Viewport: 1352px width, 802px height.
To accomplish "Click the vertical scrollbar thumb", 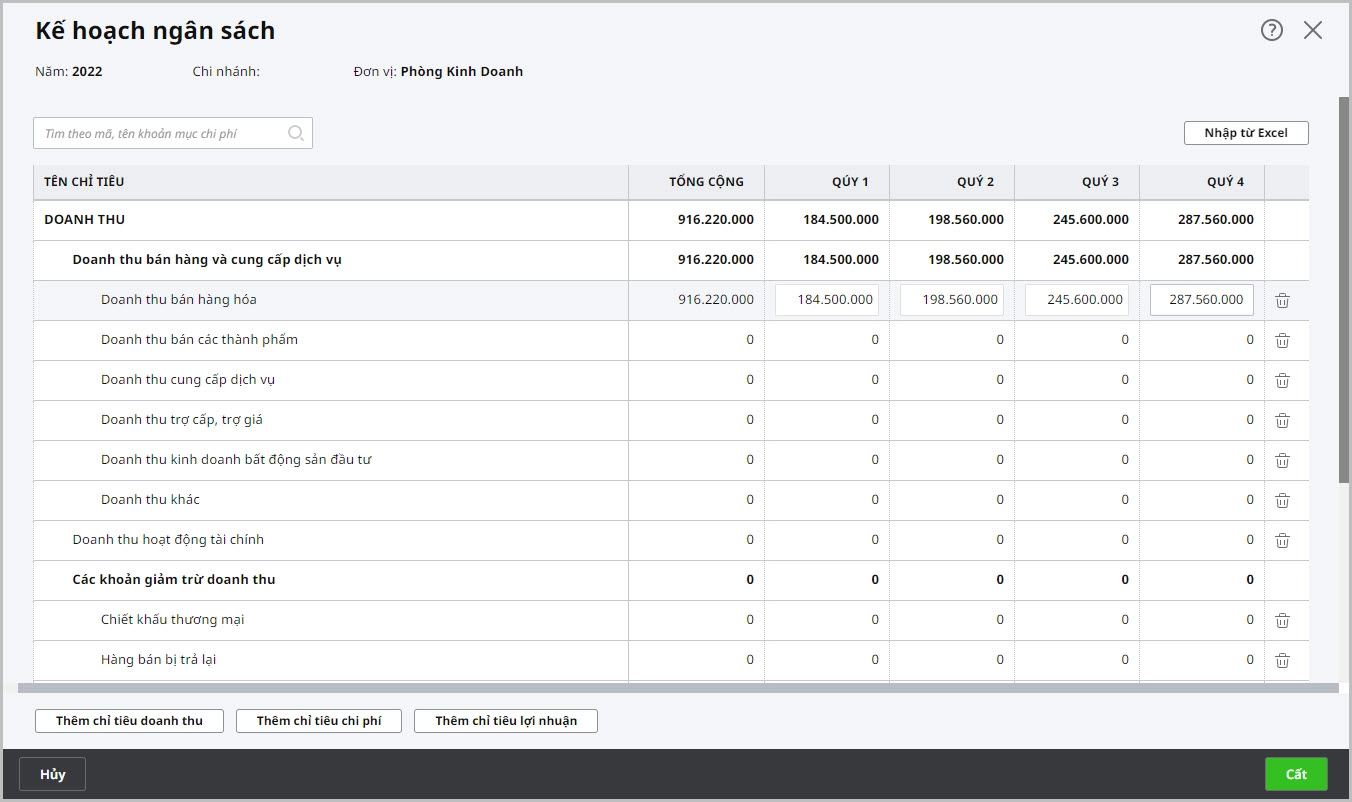I will 1344,290.
